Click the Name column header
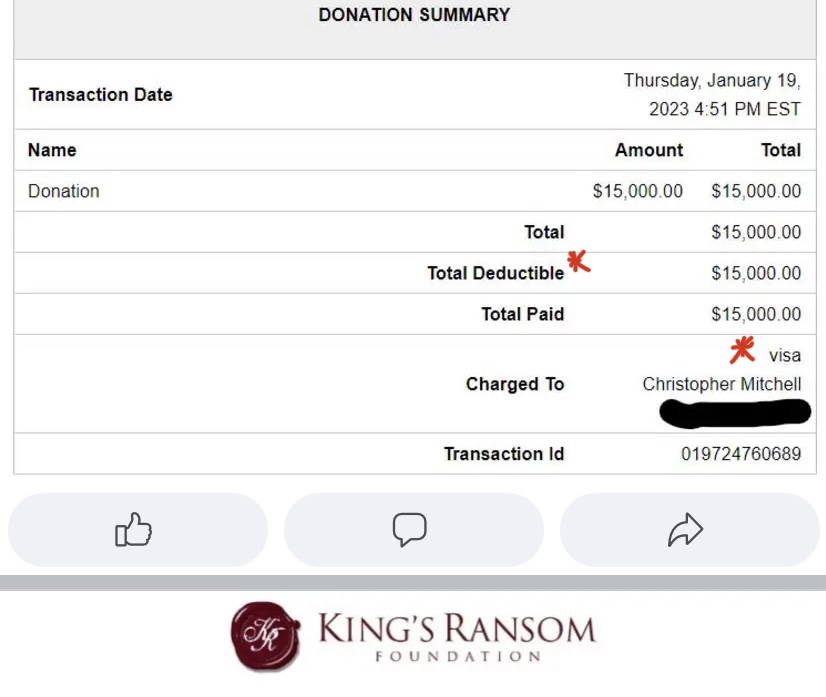The height and width of the screenshot is (697, 826). tap(52, 150)
